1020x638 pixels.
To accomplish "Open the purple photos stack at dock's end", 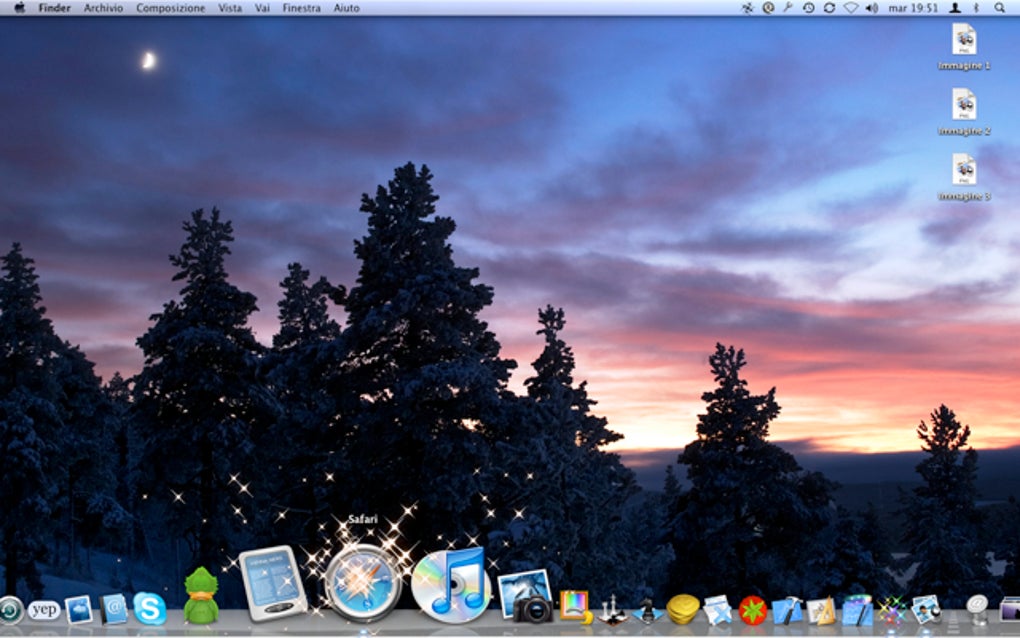I will point(1010,611).
